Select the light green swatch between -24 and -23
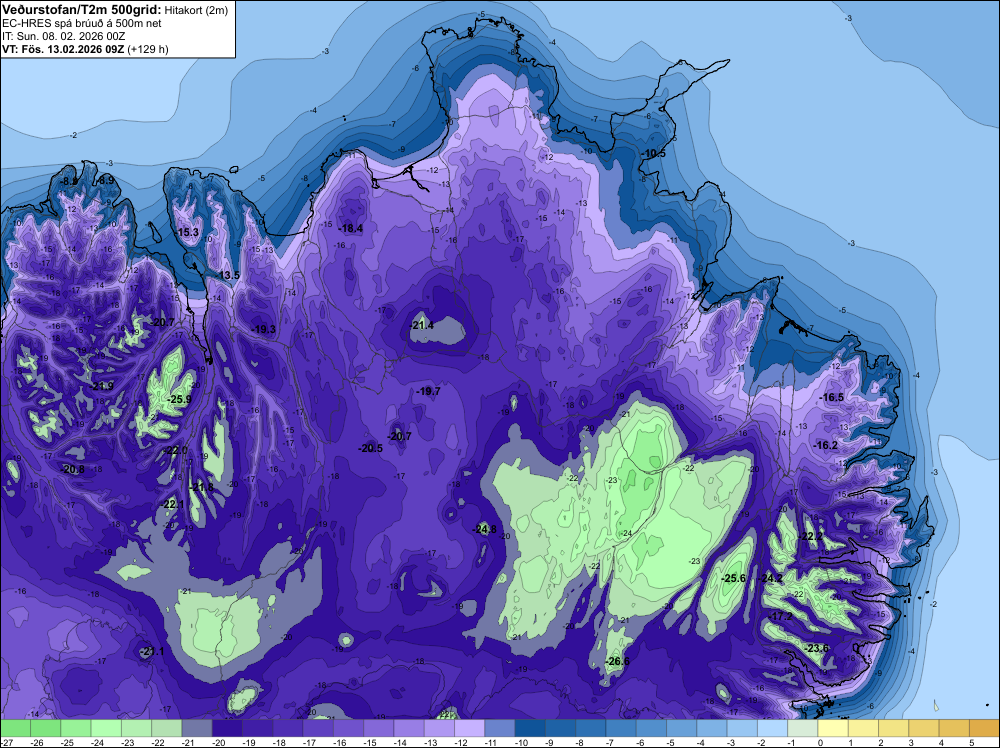The image size is (1000, 748). (106, 728)
